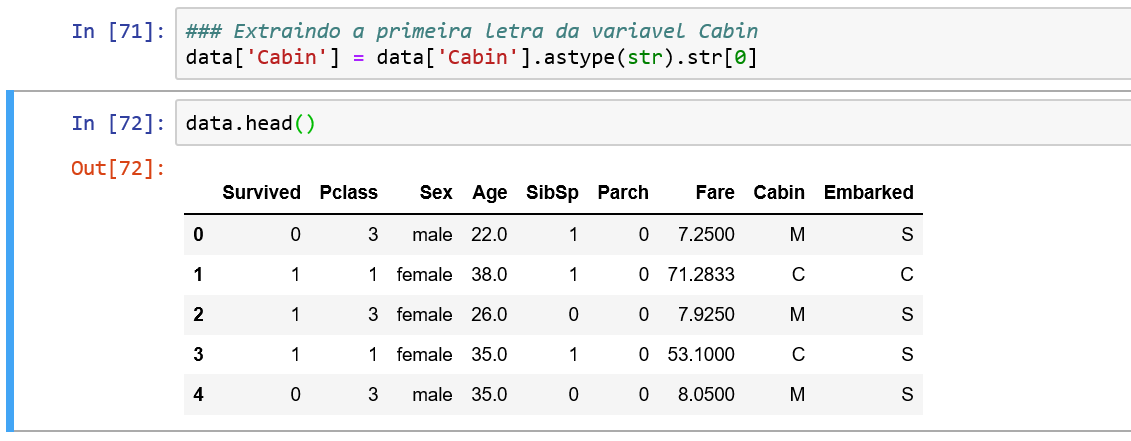Click the Age column header
1131x441 pixels.
[x=490, y=193]
